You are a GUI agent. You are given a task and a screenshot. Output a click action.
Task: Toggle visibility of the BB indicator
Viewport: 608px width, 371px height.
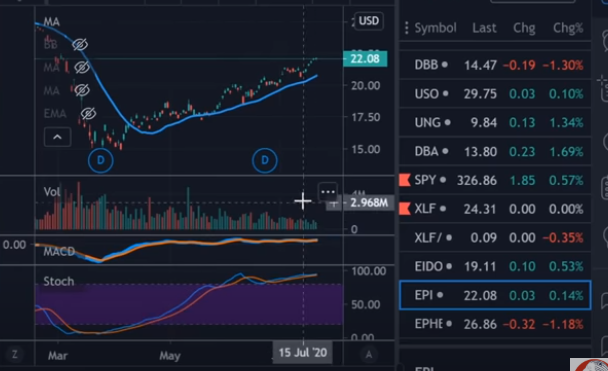click(x=80, y=45)
